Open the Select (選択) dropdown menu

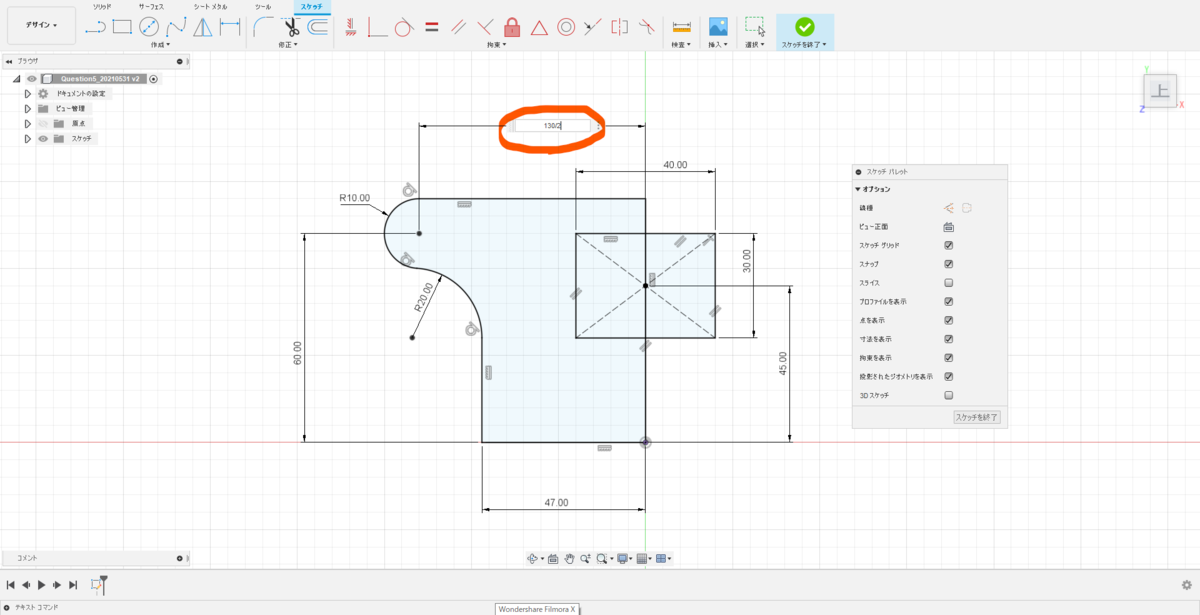[755, 45]
